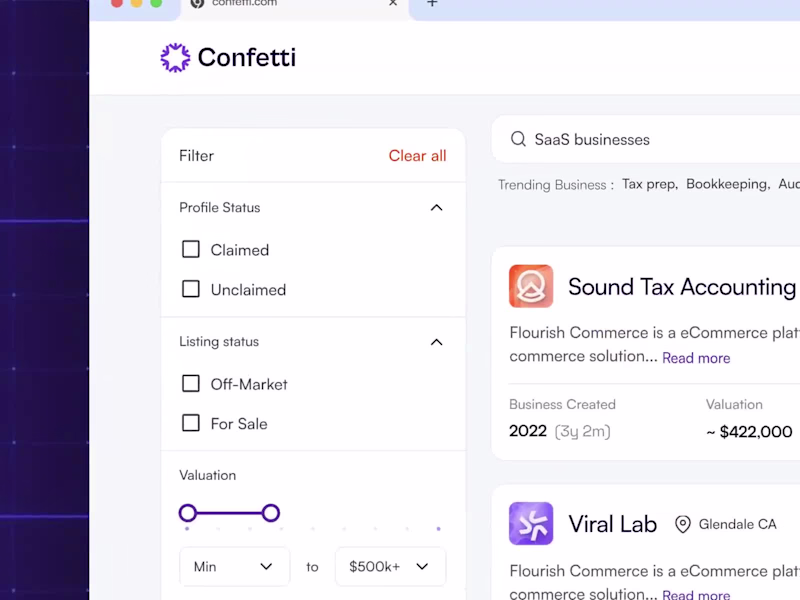Click the location pin next to Glendale CA

pos(684,523)
